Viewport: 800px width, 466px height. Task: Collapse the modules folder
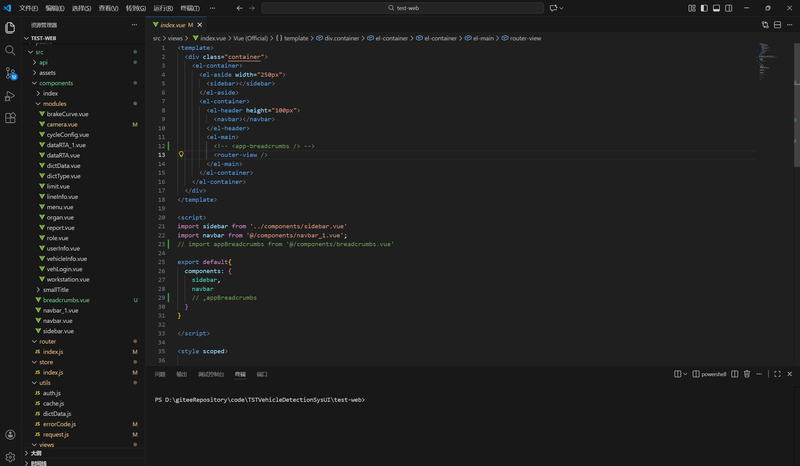point(54,104)
